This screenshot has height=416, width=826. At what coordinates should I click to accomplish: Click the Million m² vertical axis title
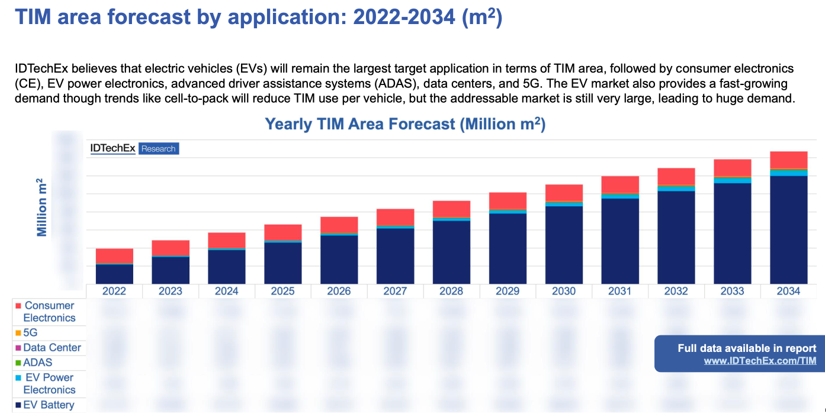[42, 207]
